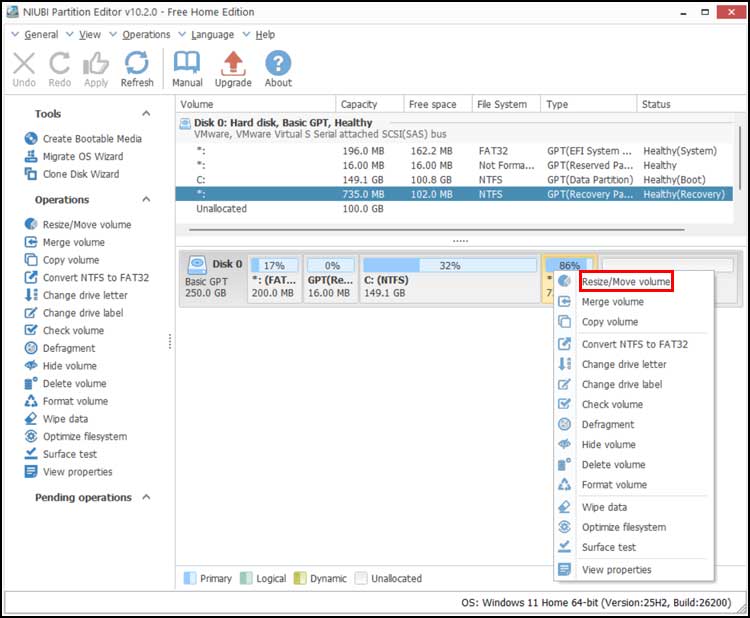This screenshot has height=618, width=750.
Task: Click Defragment sidebar icon
Action: pyautogui.click(x=31, y=348)
